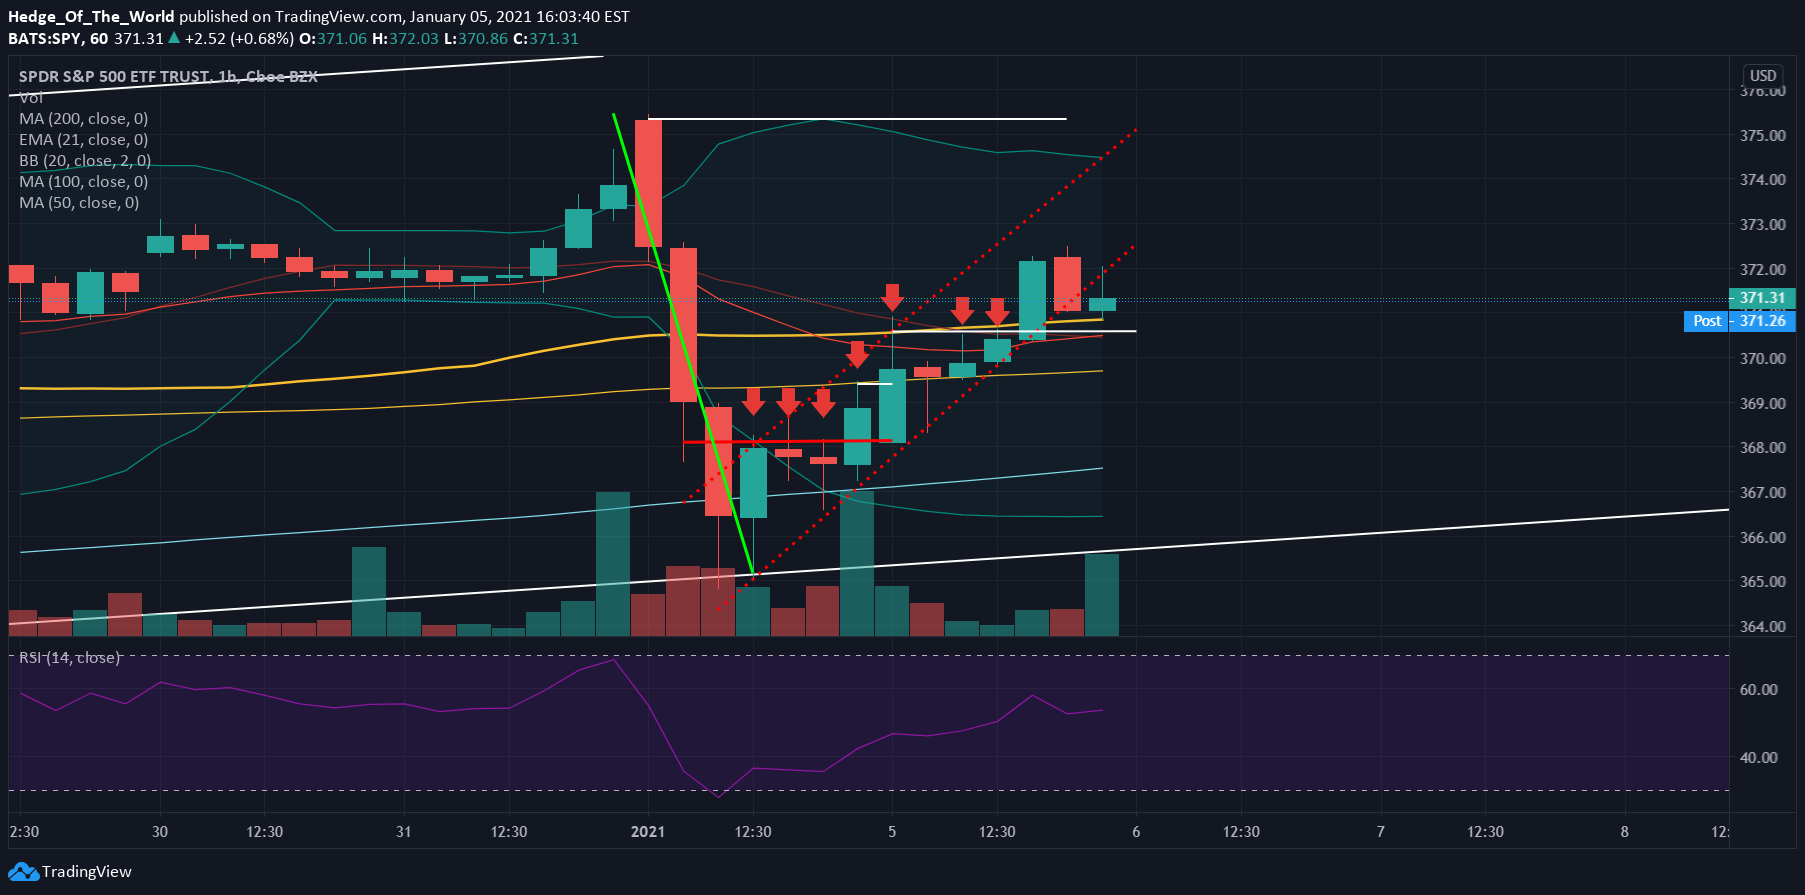Click the 60.00 RSI axis label
The width and height of the screenshot is (1805, 895).
(1759, 690)
